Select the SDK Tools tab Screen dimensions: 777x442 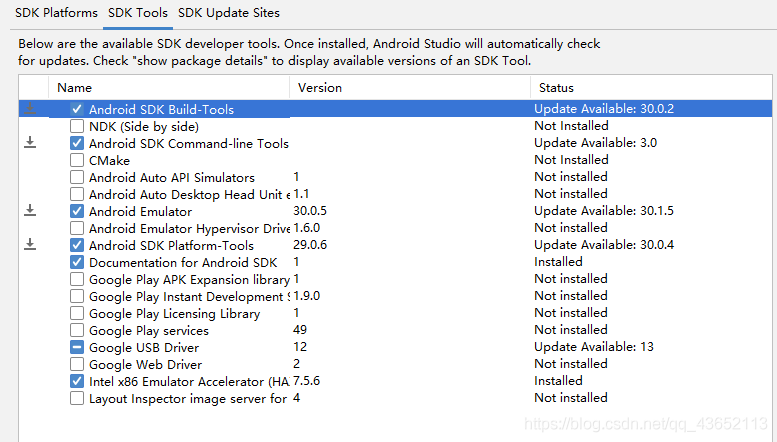pos(138,13)
